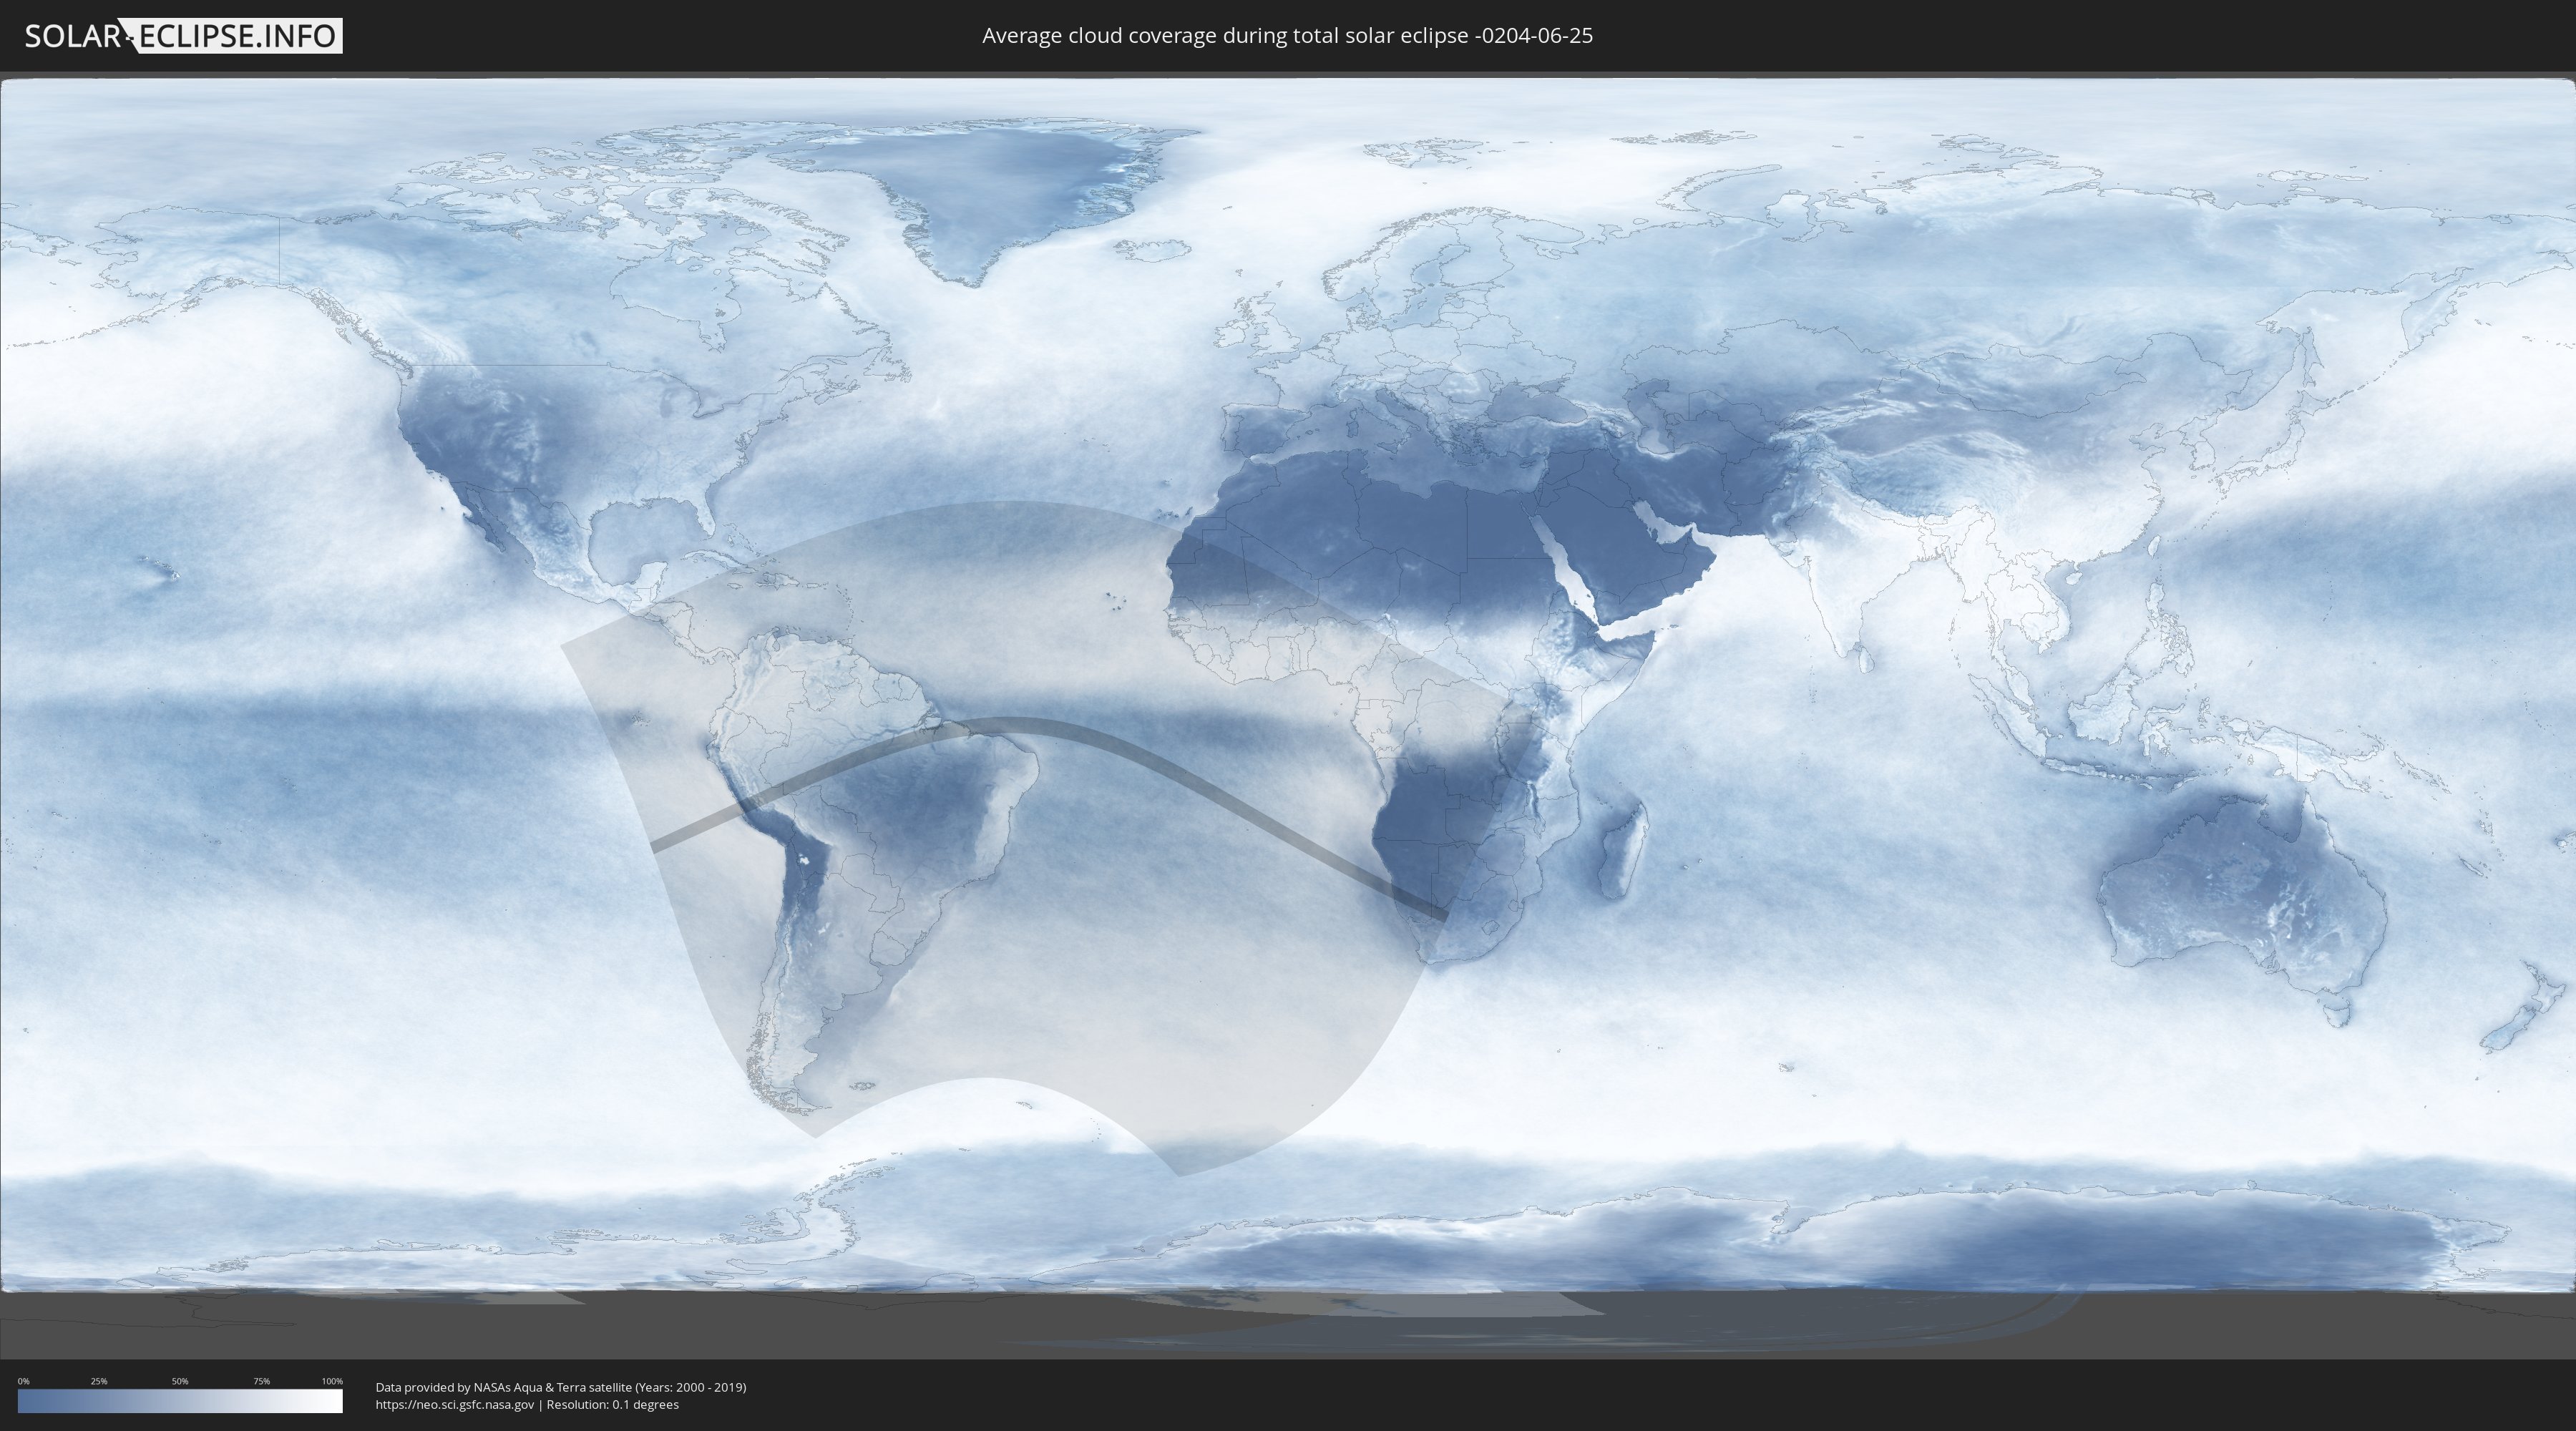The height and width of the screenshot is (1431, 2576).
Task: Click 'Data provided by NASAs Aqua & Terra satellite' text
Action: (503, 1387)
